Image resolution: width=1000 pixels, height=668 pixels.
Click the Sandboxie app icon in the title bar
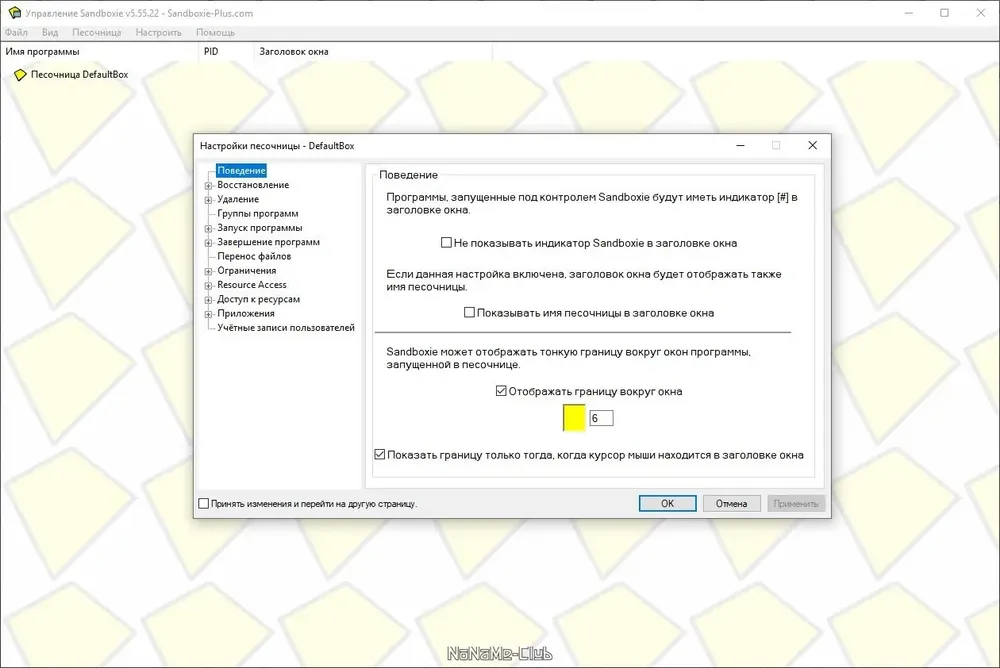14,13
